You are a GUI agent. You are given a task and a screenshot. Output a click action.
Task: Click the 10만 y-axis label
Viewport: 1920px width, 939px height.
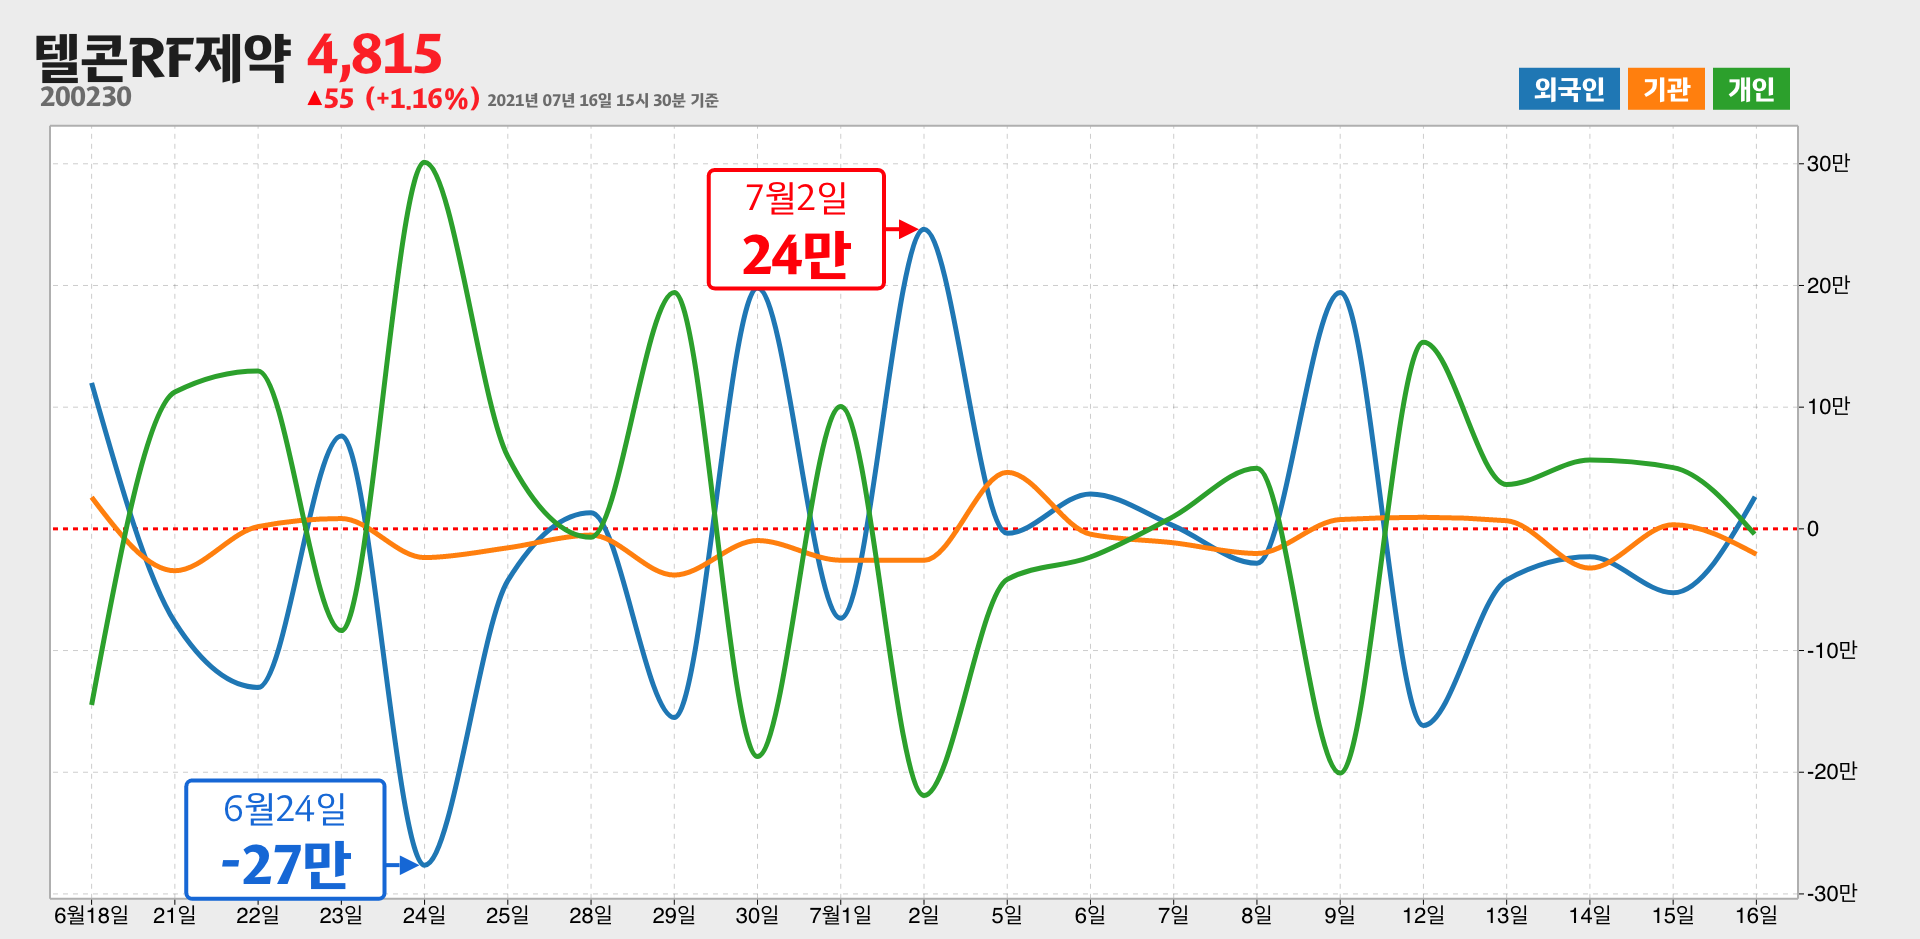click(x=1829, y=407)
